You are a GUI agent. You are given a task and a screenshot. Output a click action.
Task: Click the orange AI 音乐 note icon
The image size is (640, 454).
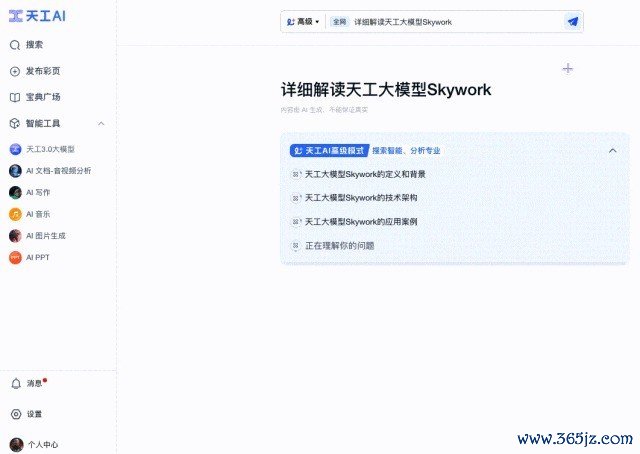coord(15,214)
